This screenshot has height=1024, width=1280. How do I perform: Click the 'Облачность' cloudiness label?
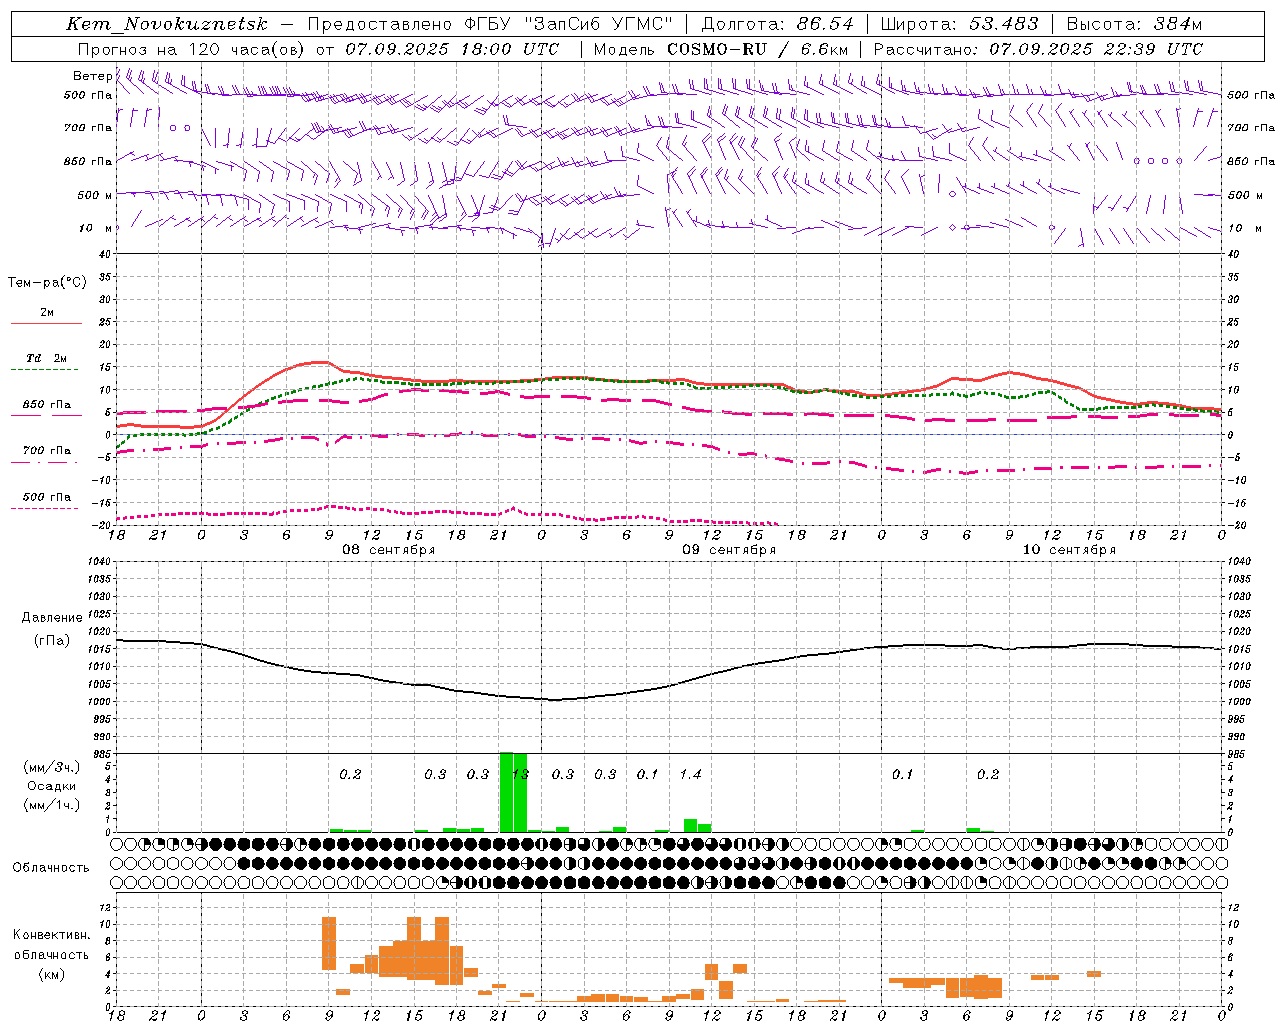tap(51, 867)
